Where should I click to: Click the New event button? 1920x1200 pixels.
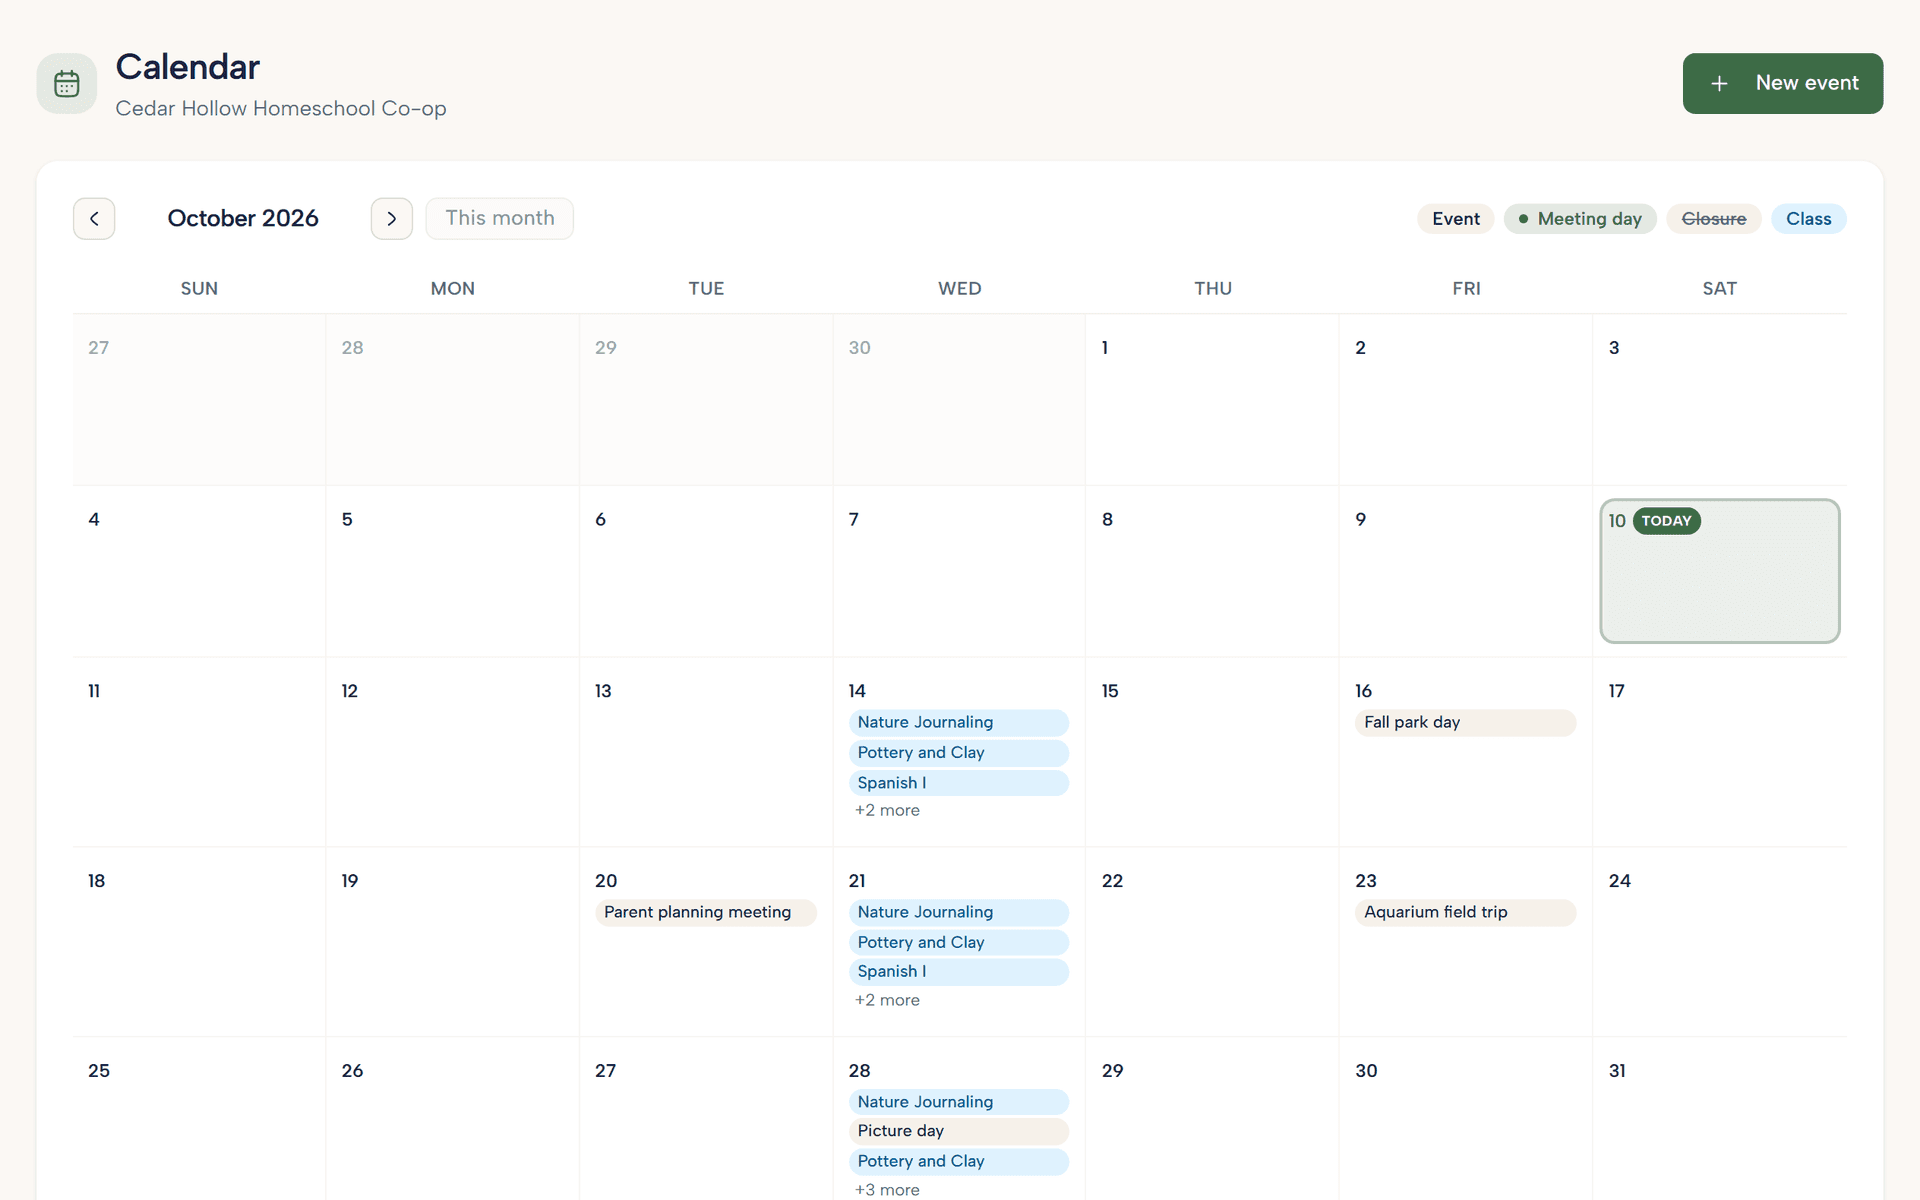coord(1782,83)
